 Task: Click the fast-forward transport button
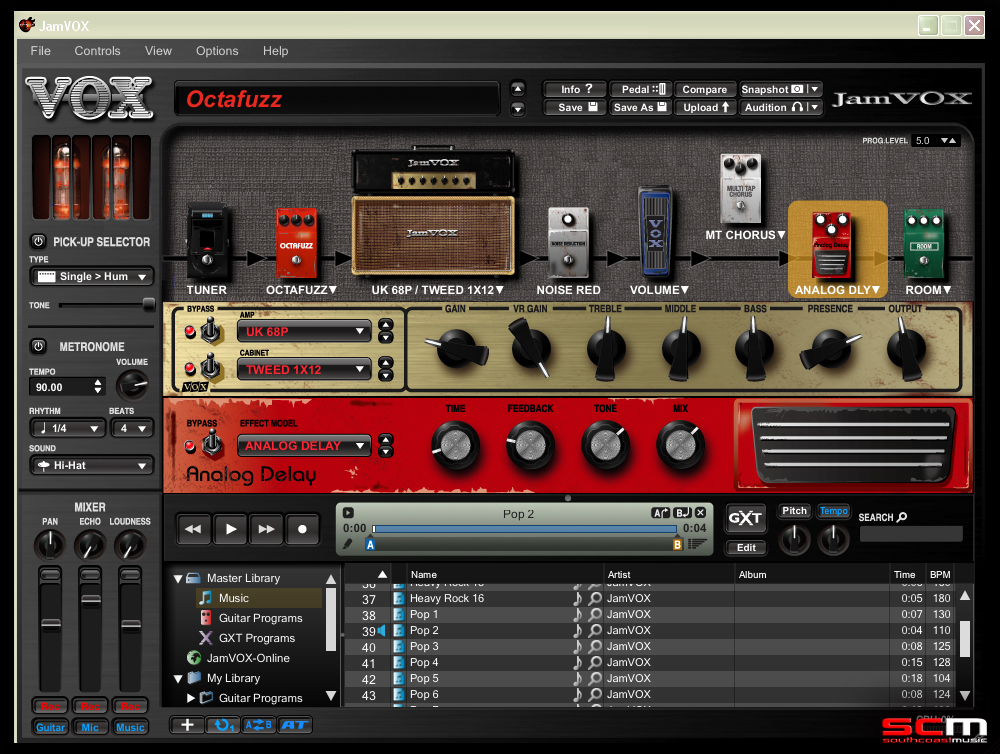coord(267,529)
